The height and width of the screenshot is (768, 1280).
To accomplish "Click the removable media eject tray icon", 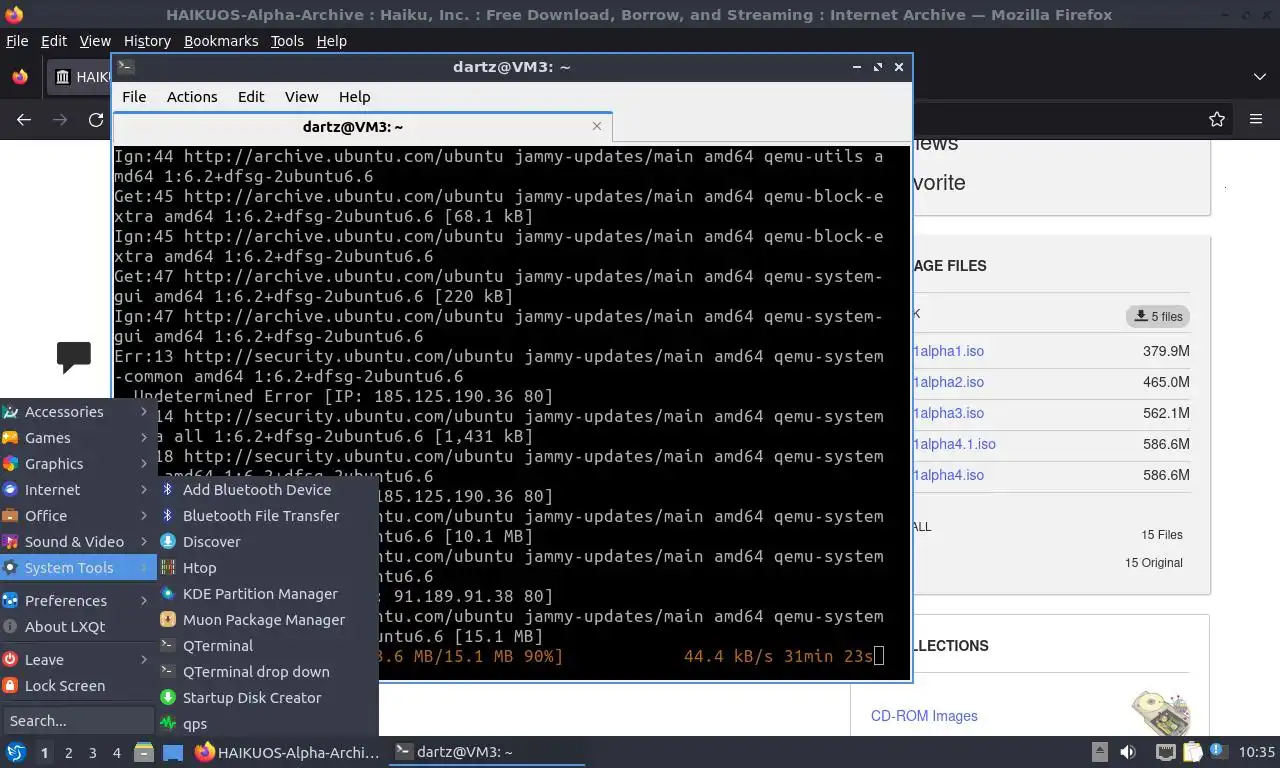I will (1099, 752).
